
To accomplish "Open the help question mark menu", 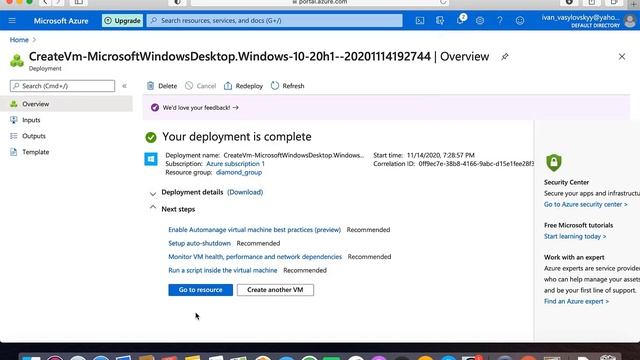I will pos(500,20).
